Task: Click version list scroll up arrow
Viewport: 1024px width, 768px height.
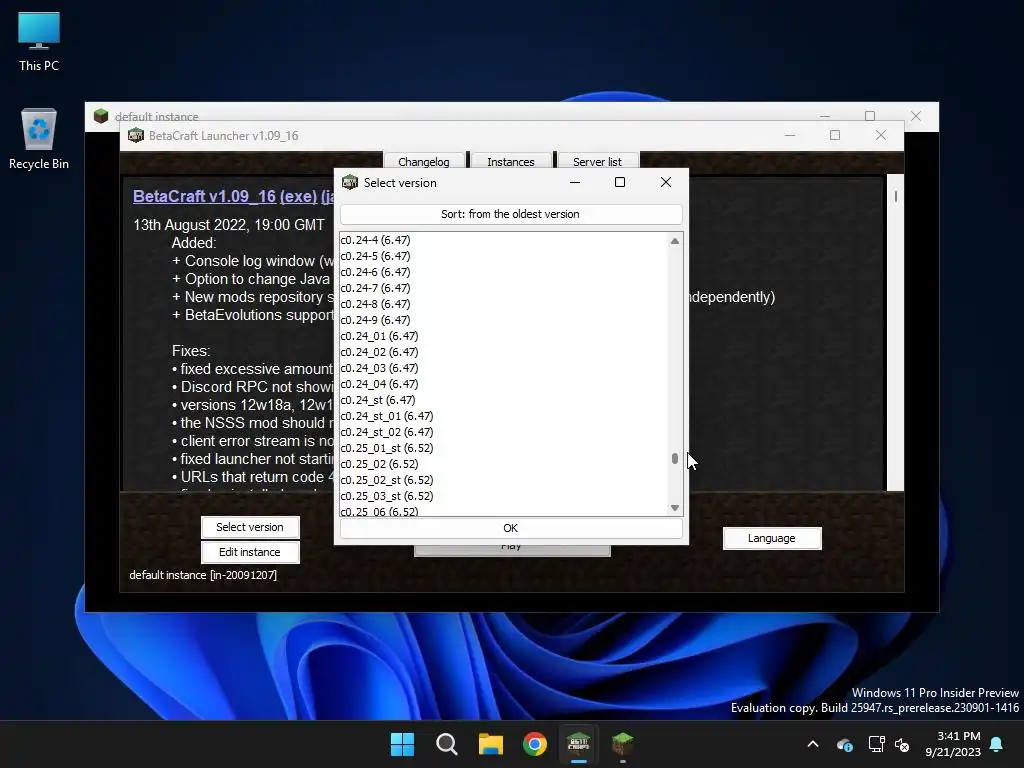Action: [675, 241]
